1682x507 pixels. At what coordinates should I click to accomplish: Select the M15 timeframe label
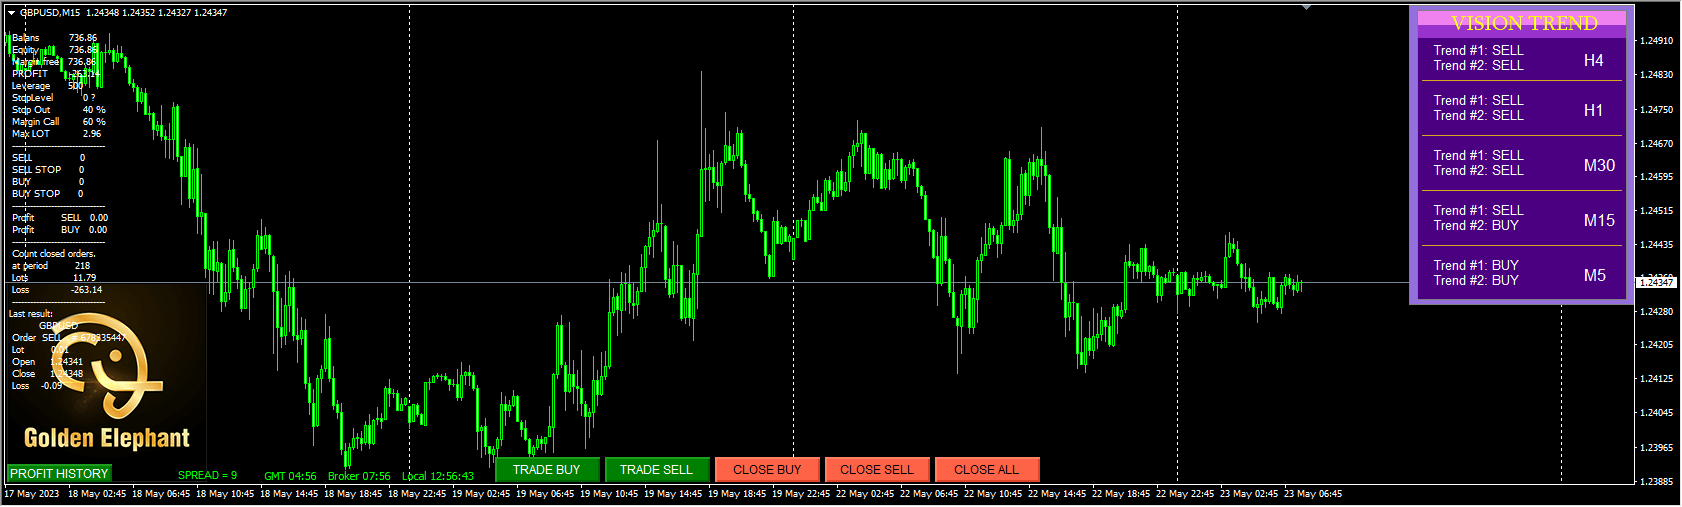click(x=1599, y=220)
